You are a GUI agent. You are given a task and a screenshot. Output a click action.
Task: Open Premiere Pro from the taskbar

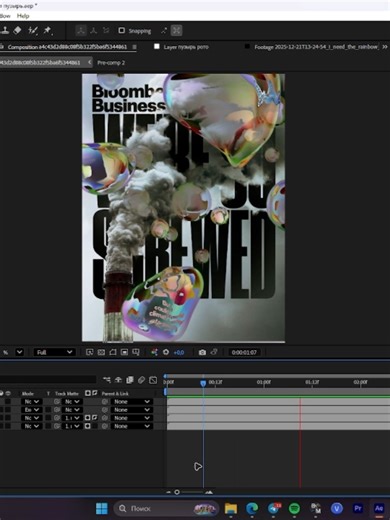tap(358, 509)
